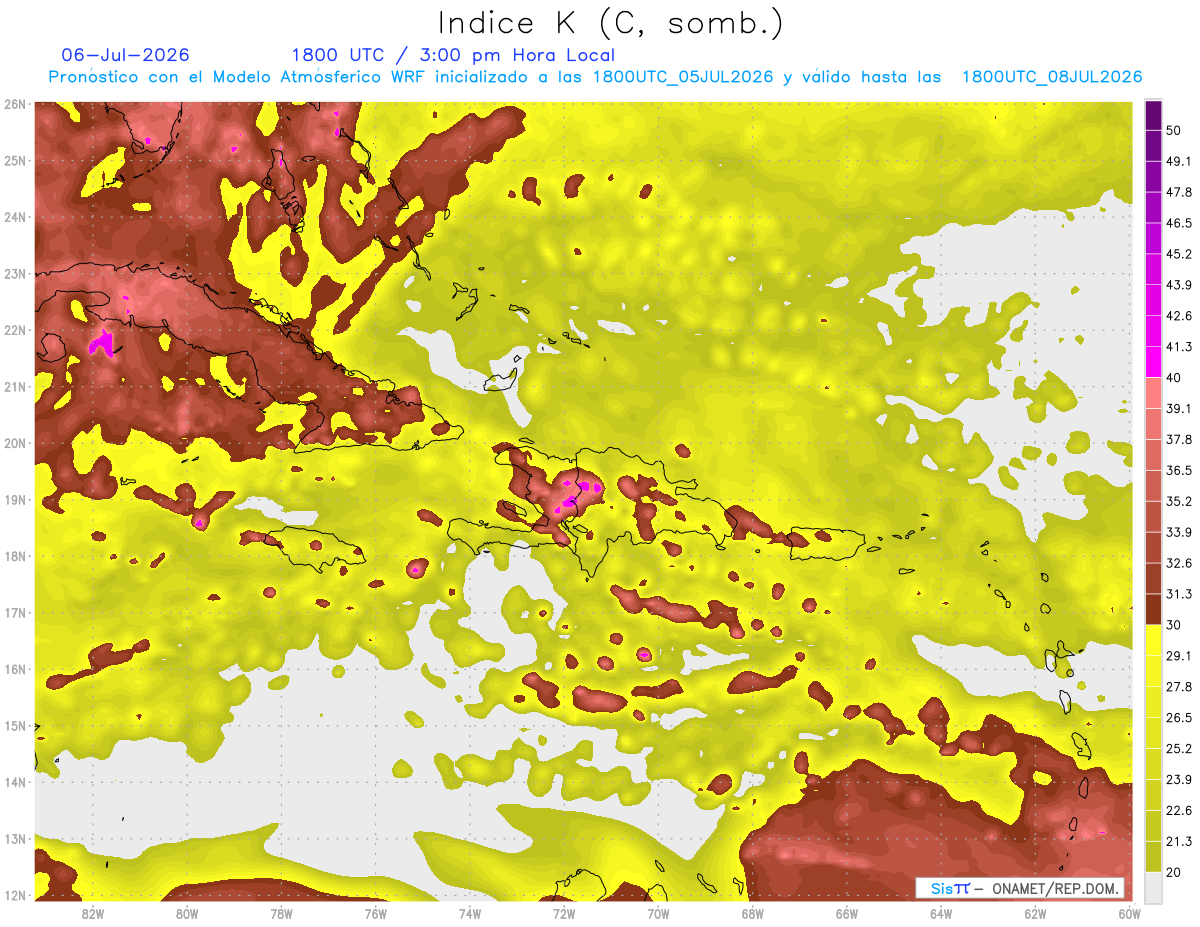Click the 20N latitude label
This screenshot has width=1200, height=927.
(x=15, y=443)
